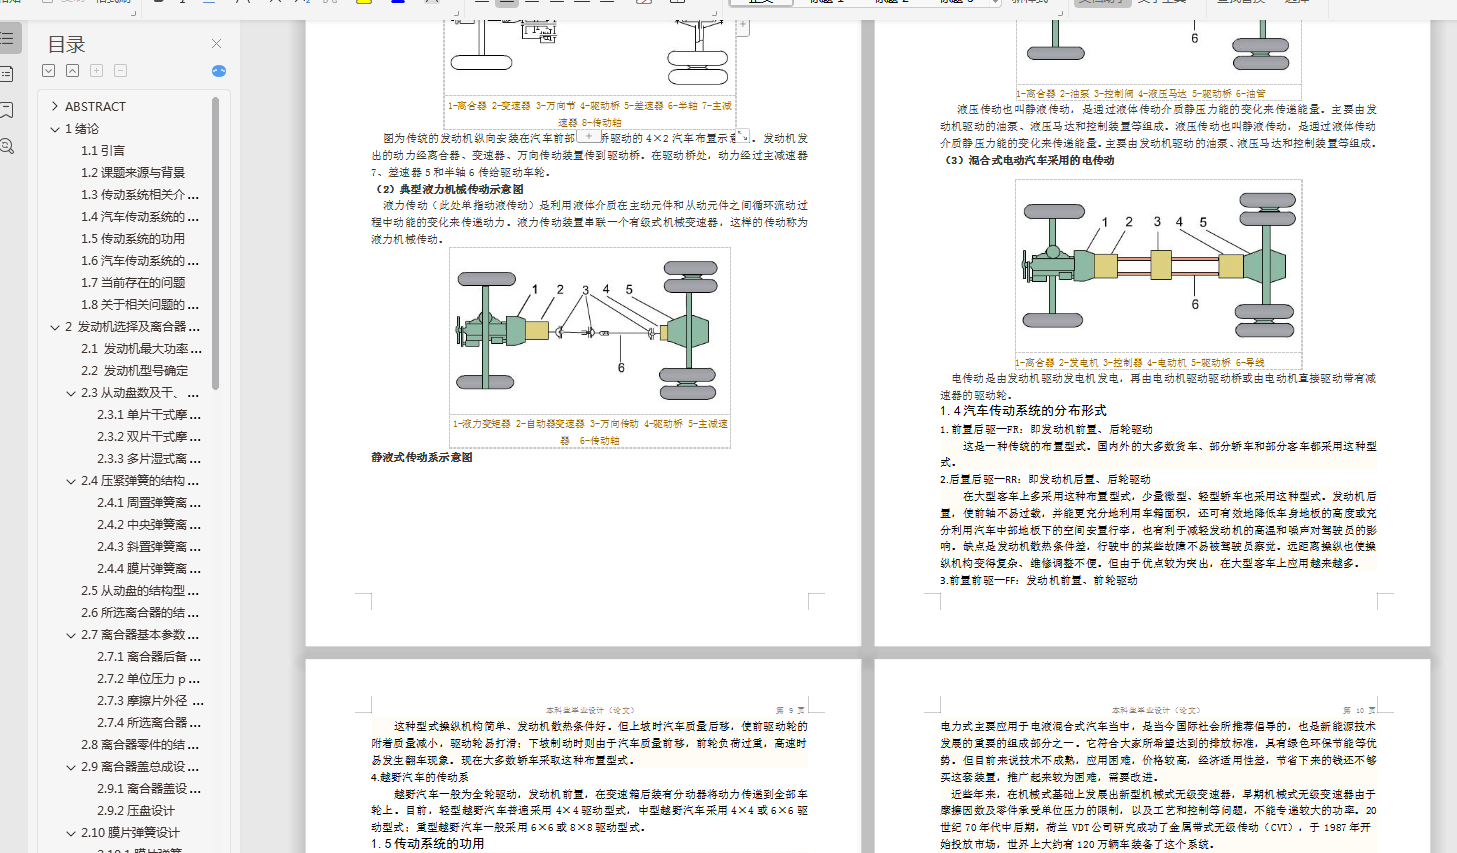Expand the ABSTRACT outline entry
The image size is (1457, 853).
click(x=55, y=106)
